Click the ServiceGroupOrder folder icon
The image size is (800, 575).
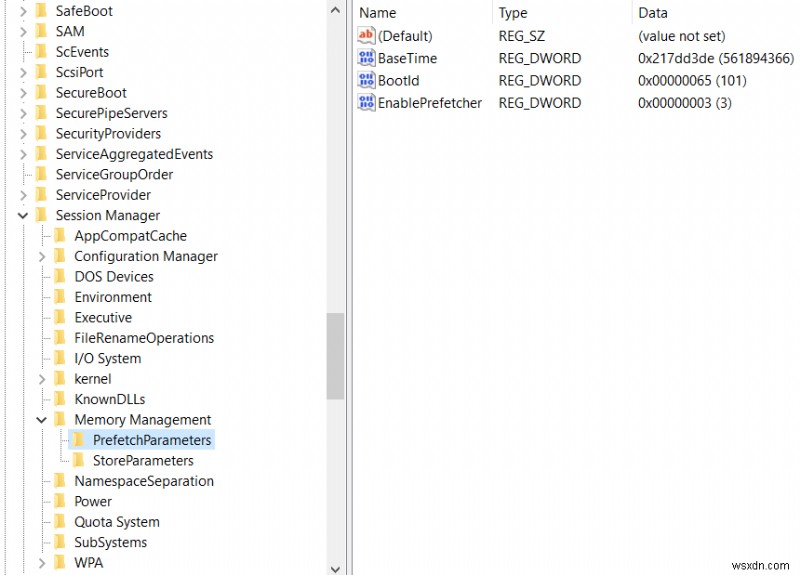click(41, 174)
